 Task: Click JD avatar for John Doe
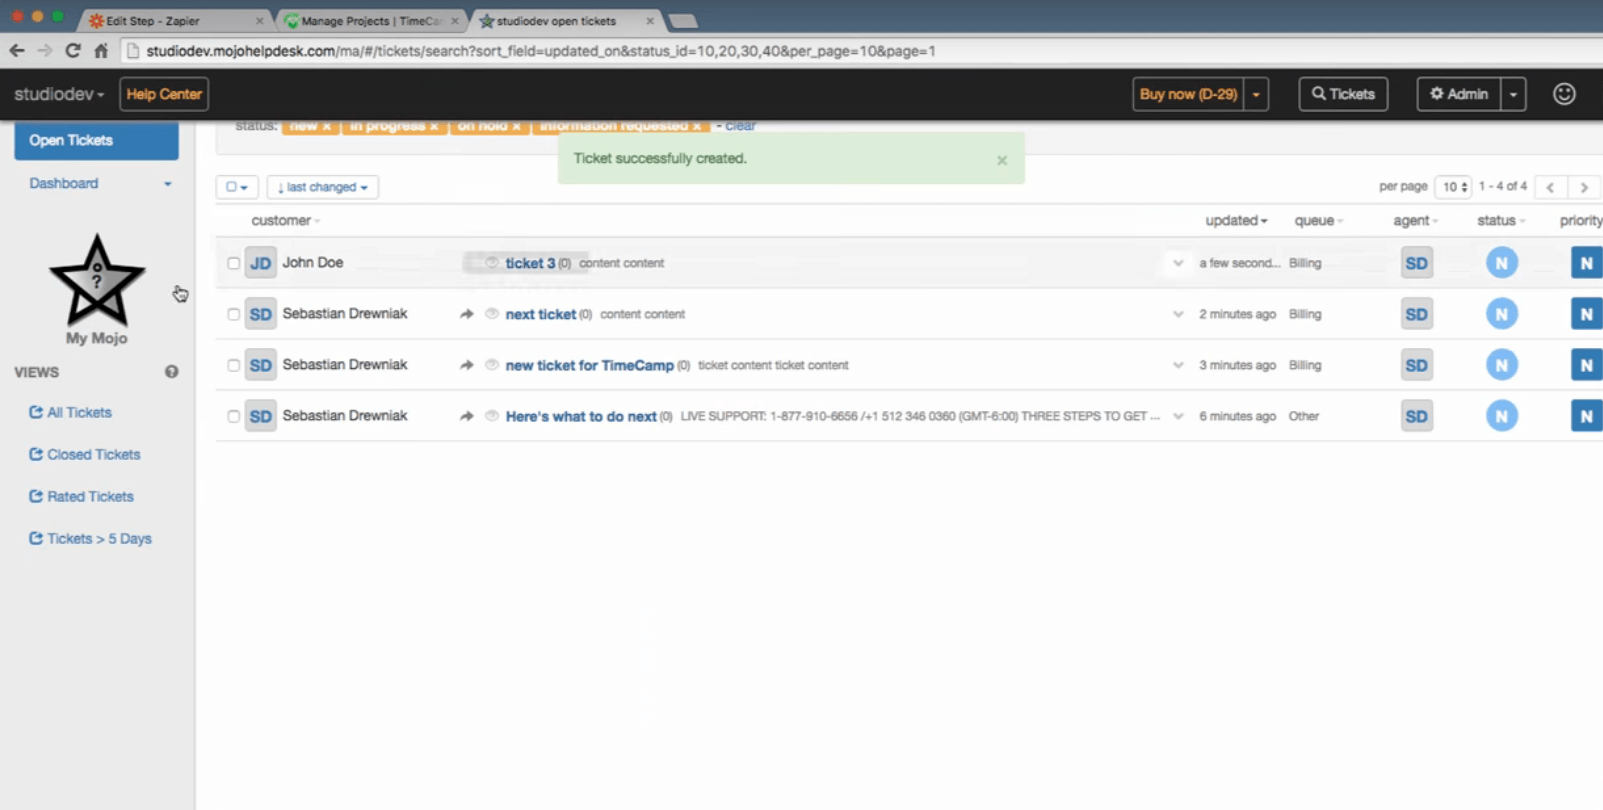tap(260, 263)
